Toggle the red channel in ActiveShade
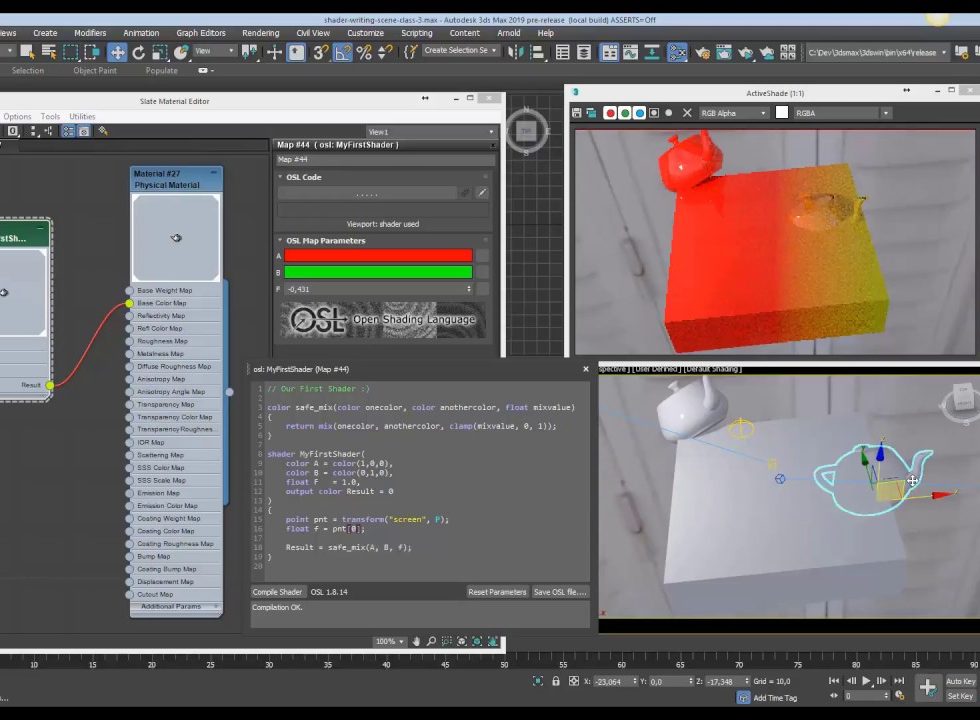The image size is (980, 720). click(x=610, y=113)
